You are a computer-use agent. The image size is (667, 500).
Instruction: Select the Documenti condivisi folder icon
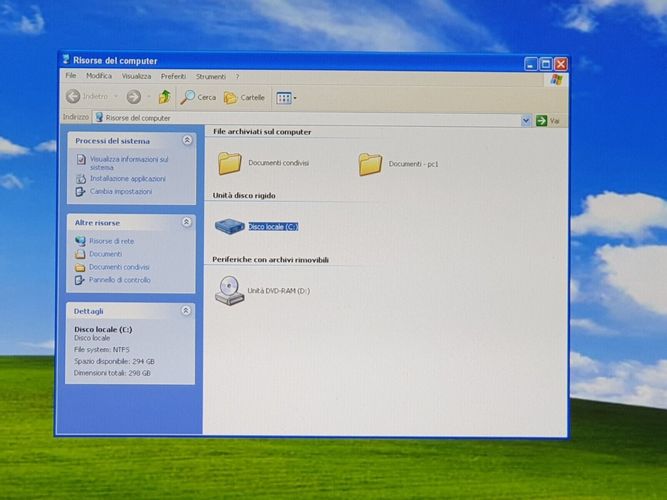pos(230,163)
